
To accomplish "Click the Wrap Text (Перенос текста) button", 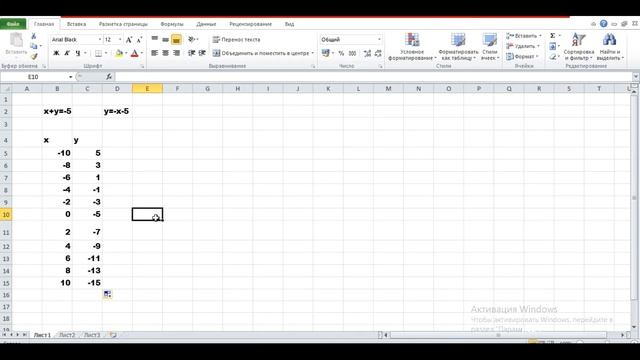I will click(x=236, y=40).
